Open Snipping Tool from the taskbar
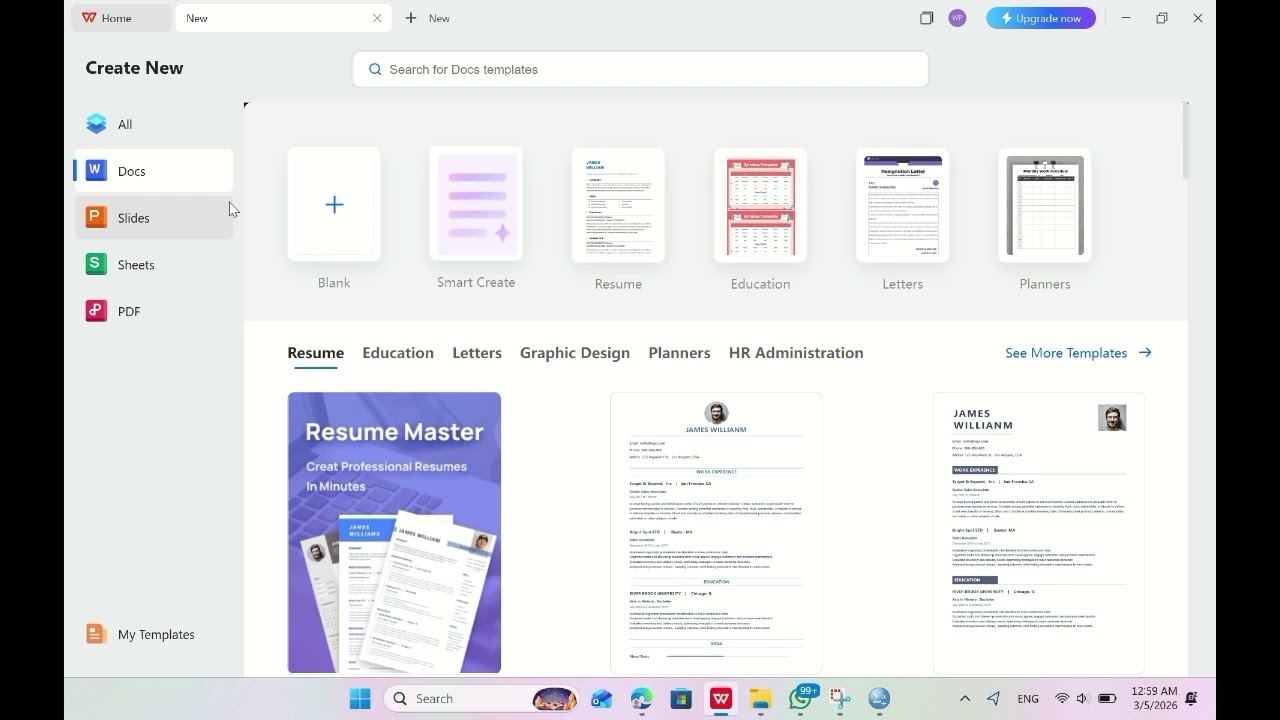Image resolution: width=1280 pixels, height=720 pixels. pyautogui.click(x=840, y=698)
